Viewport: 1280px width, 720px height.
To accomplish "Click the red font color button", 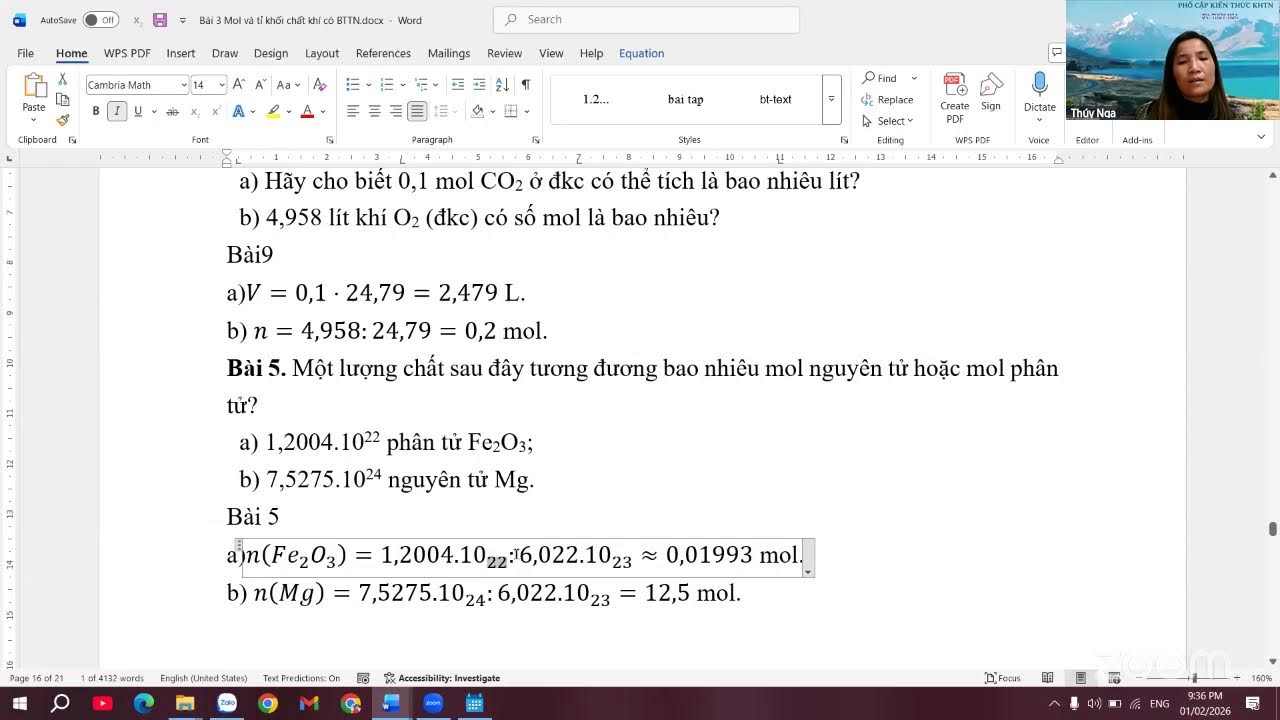I will click(307, 111).
